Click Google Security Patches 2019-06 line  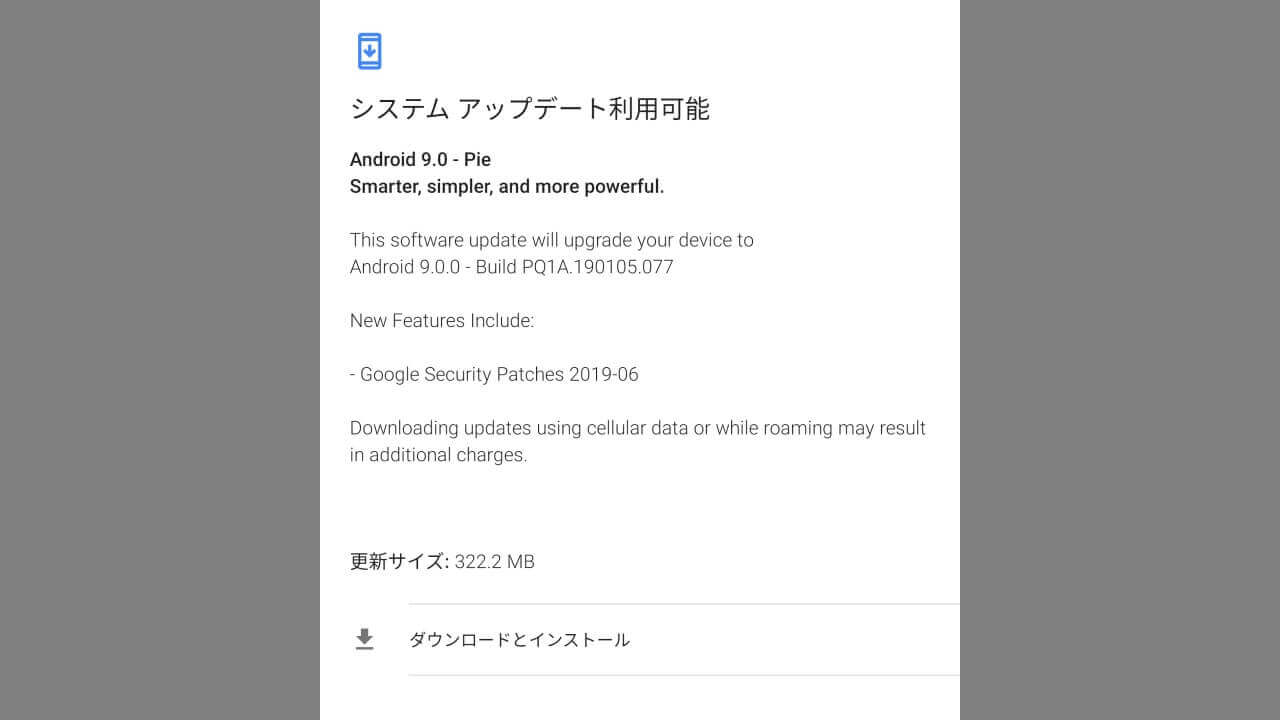point(494,374)
